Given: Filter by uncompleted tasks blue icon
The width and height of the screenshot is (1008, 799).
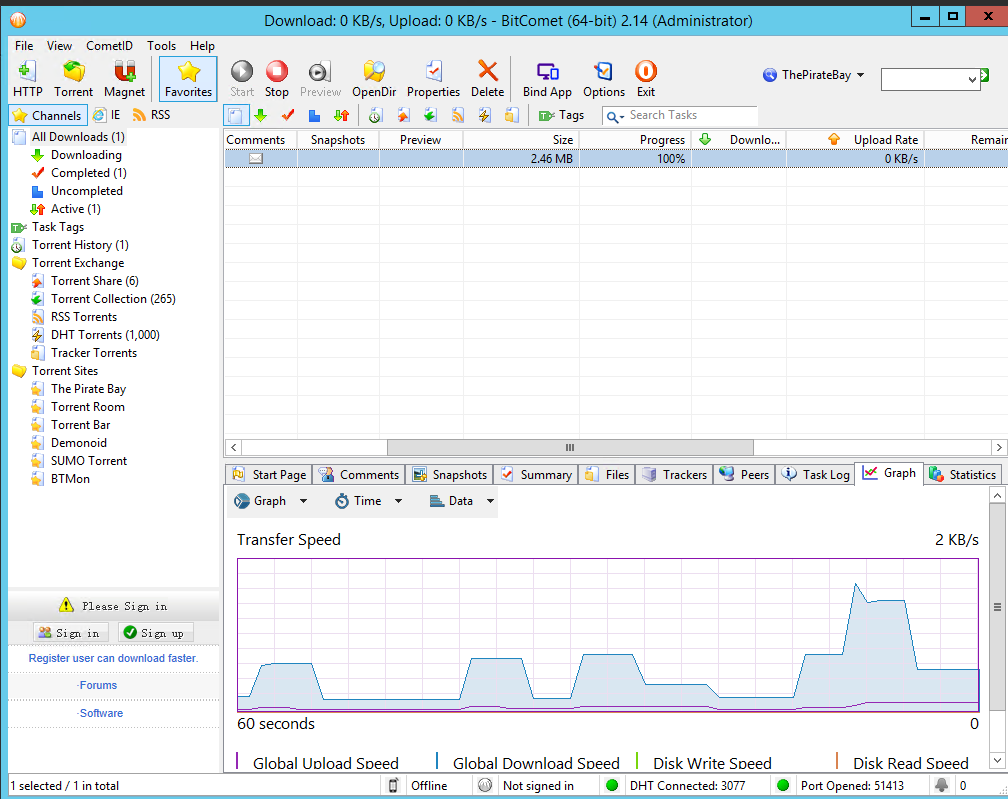Looking at the screenshot, I should point(314,116).
